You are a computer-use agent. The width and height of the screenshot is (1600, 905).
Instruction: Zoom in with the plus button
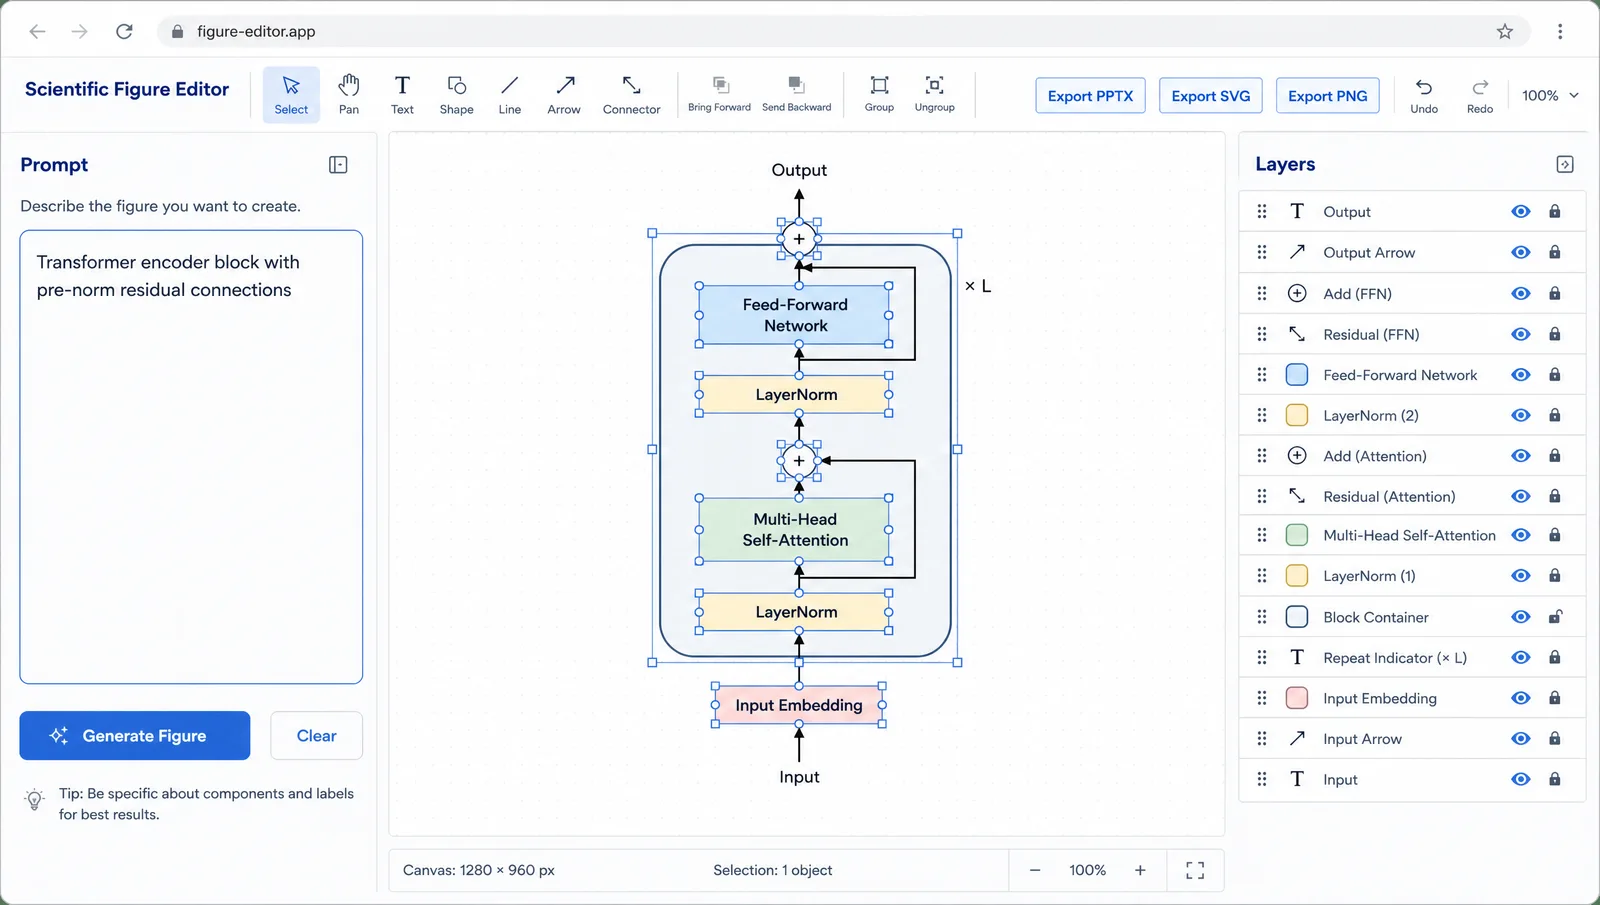(x=1140, y=870)
